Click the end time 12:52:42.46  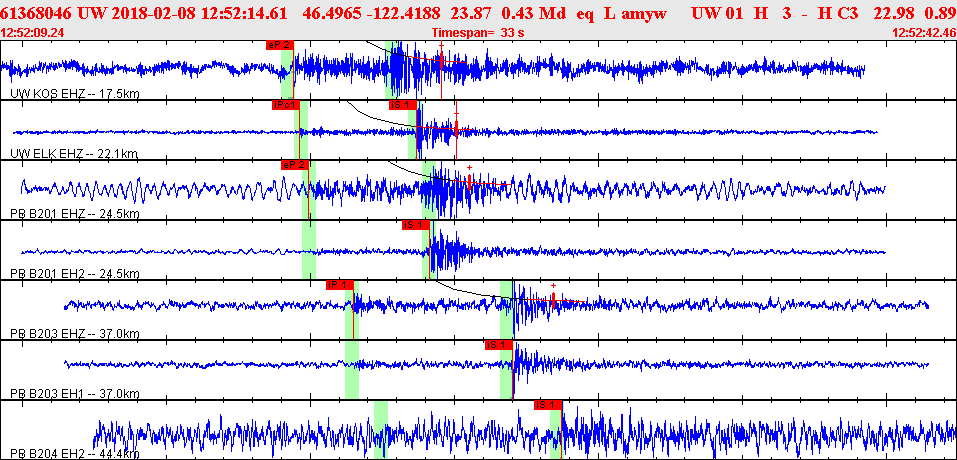pos(924,33)
